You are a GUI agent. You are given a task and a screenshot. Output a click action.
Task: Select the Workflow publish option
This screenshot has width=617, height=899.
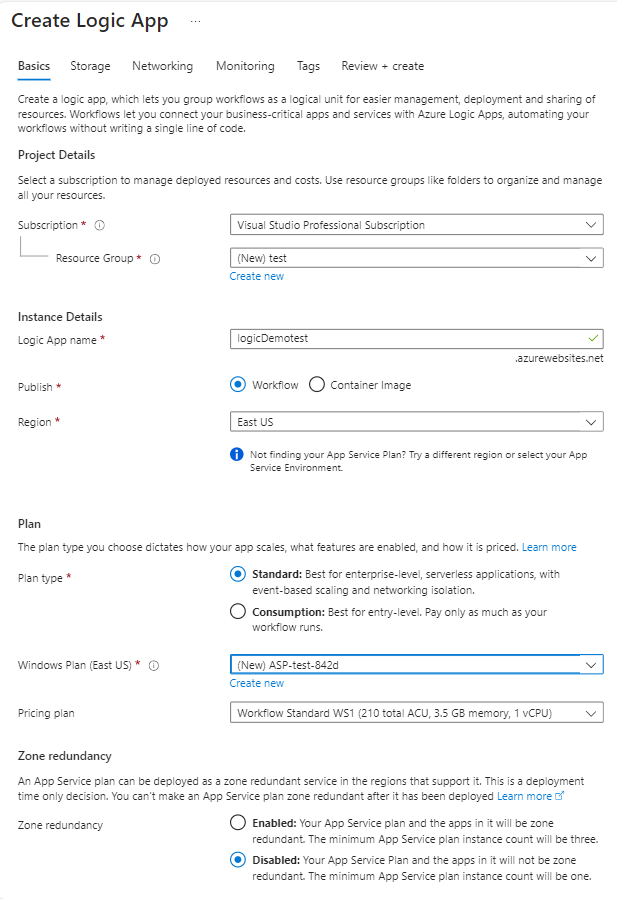coord(238,385)
